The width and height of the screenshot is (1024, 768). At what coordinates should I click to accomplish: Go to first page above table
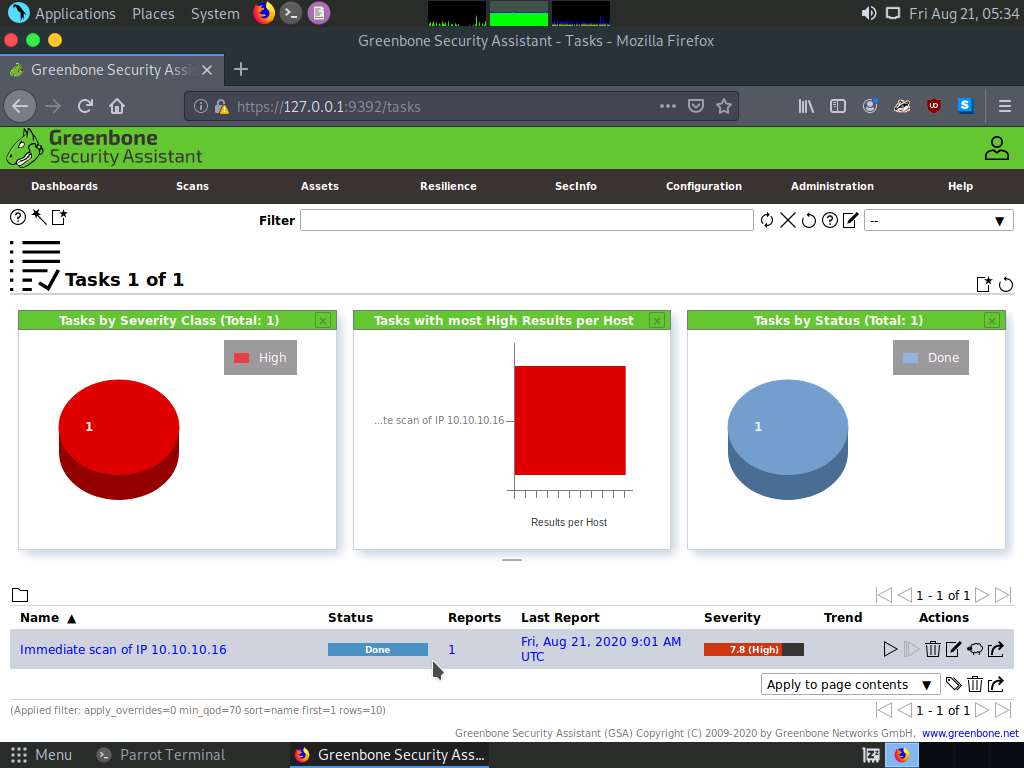(884, 595)
